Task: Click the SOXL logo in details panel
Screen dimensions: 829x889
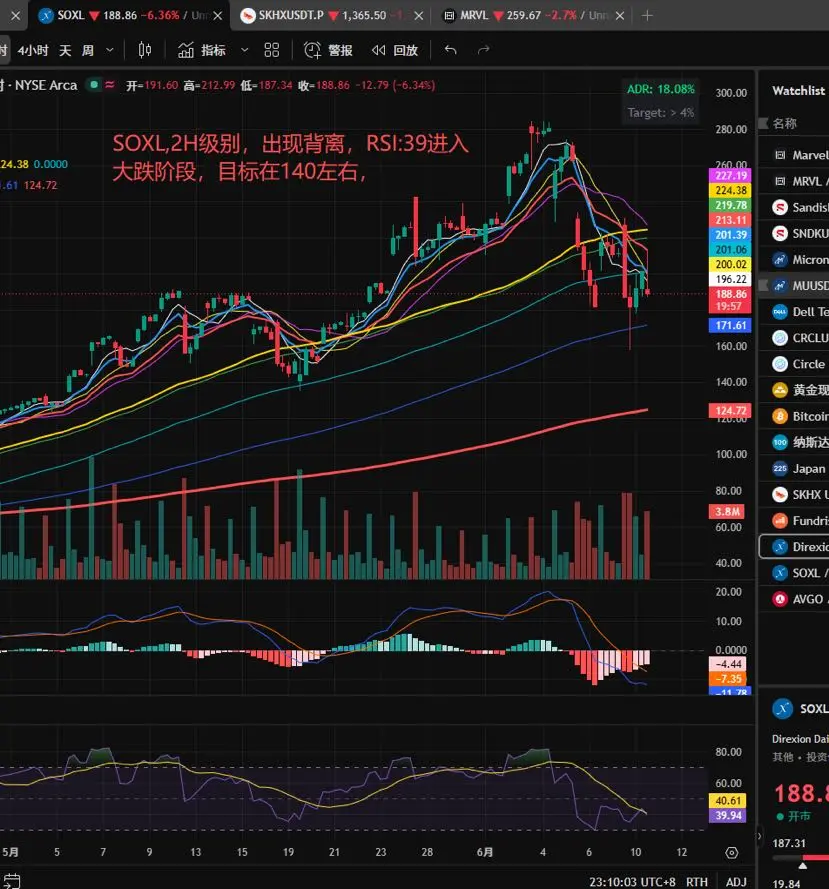Action: click(783, 709)
